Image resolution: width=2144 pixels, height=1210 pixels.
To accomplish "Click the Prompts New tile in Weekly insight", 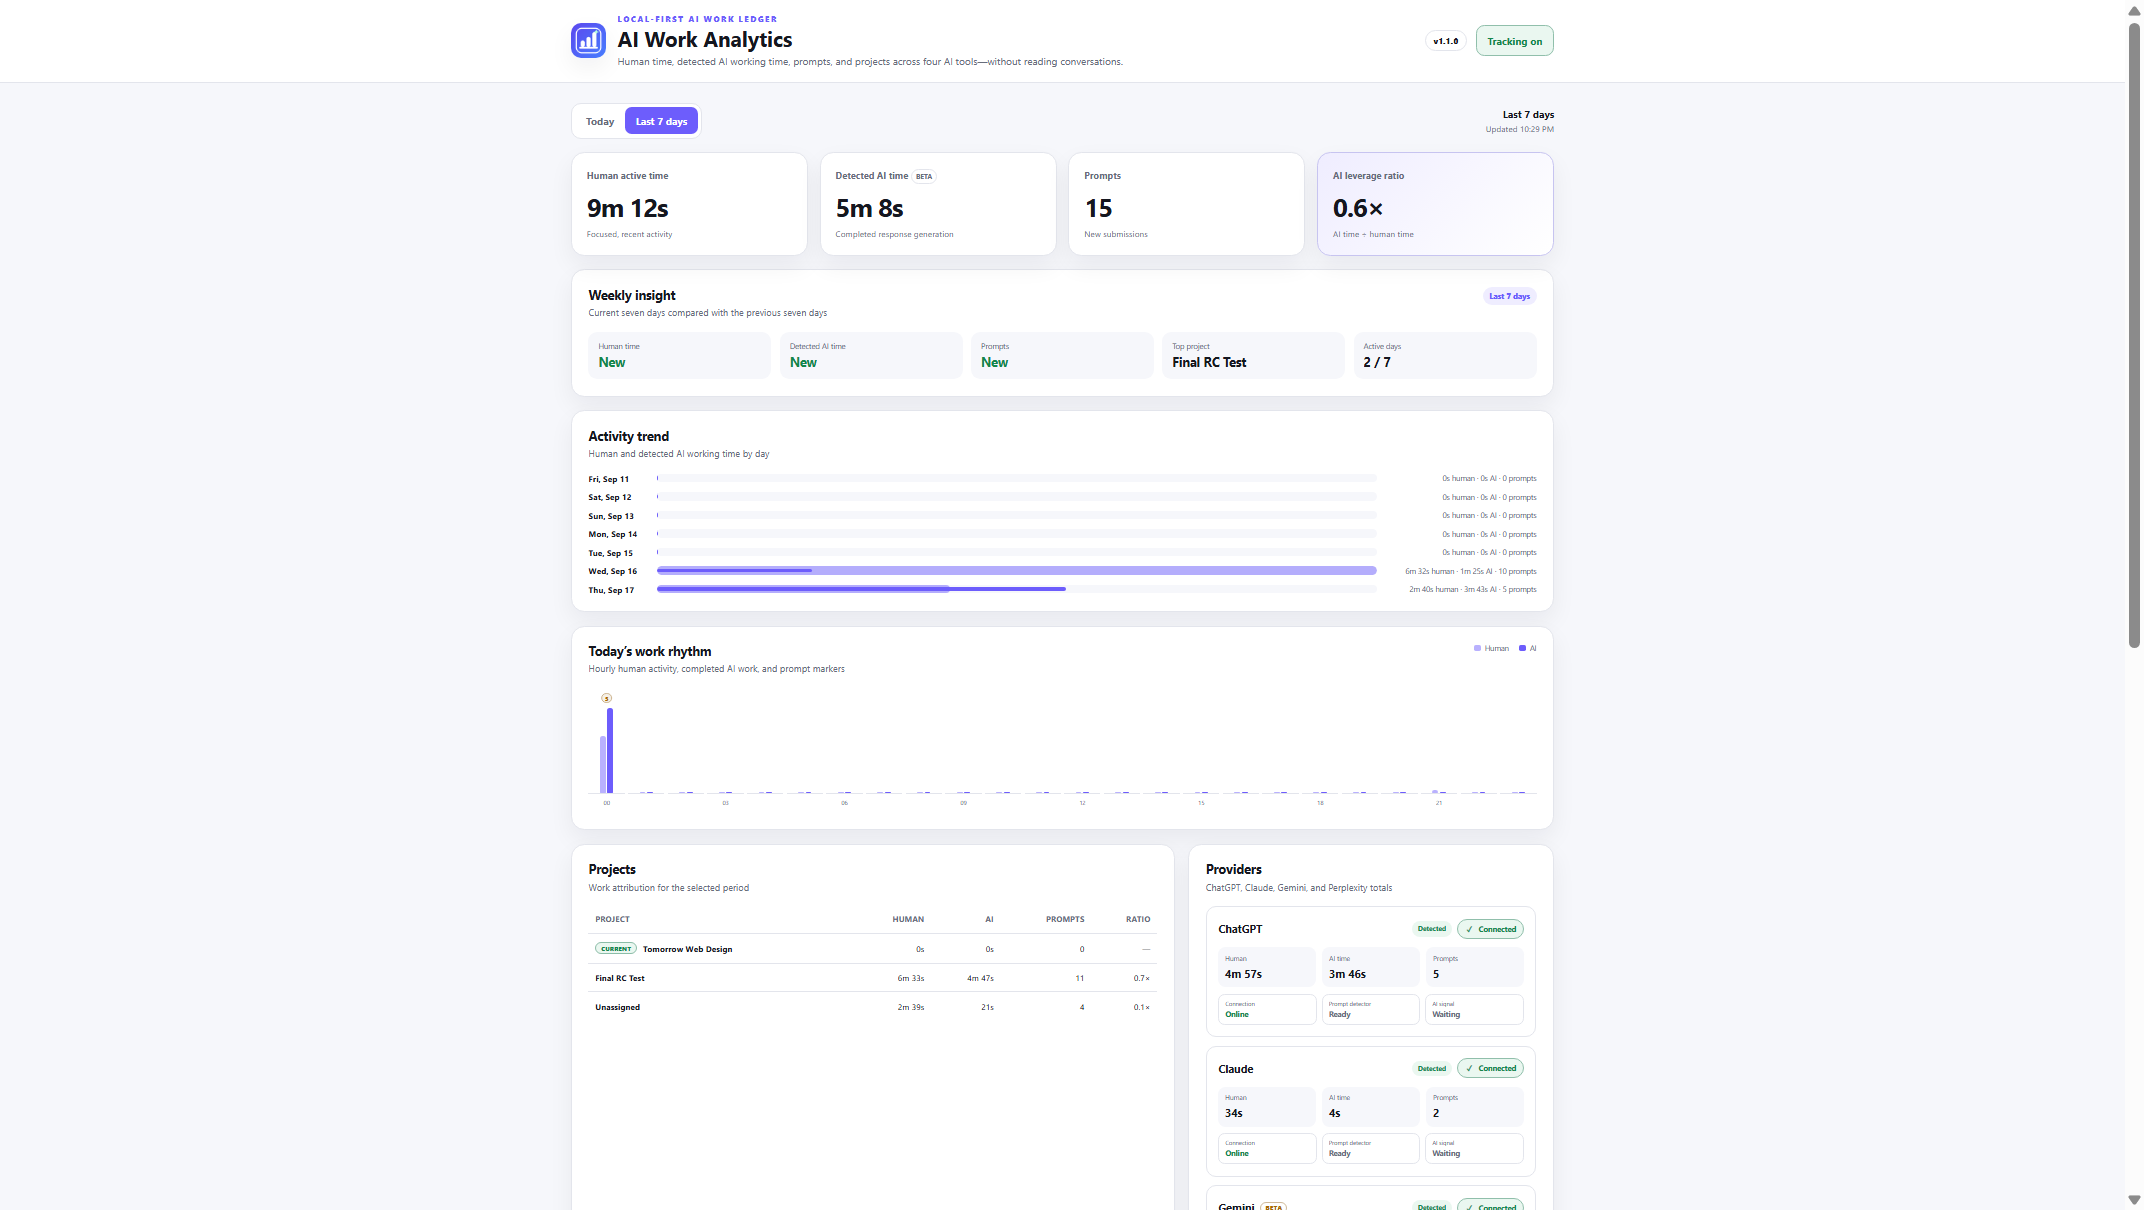I will click(1062, 355).
